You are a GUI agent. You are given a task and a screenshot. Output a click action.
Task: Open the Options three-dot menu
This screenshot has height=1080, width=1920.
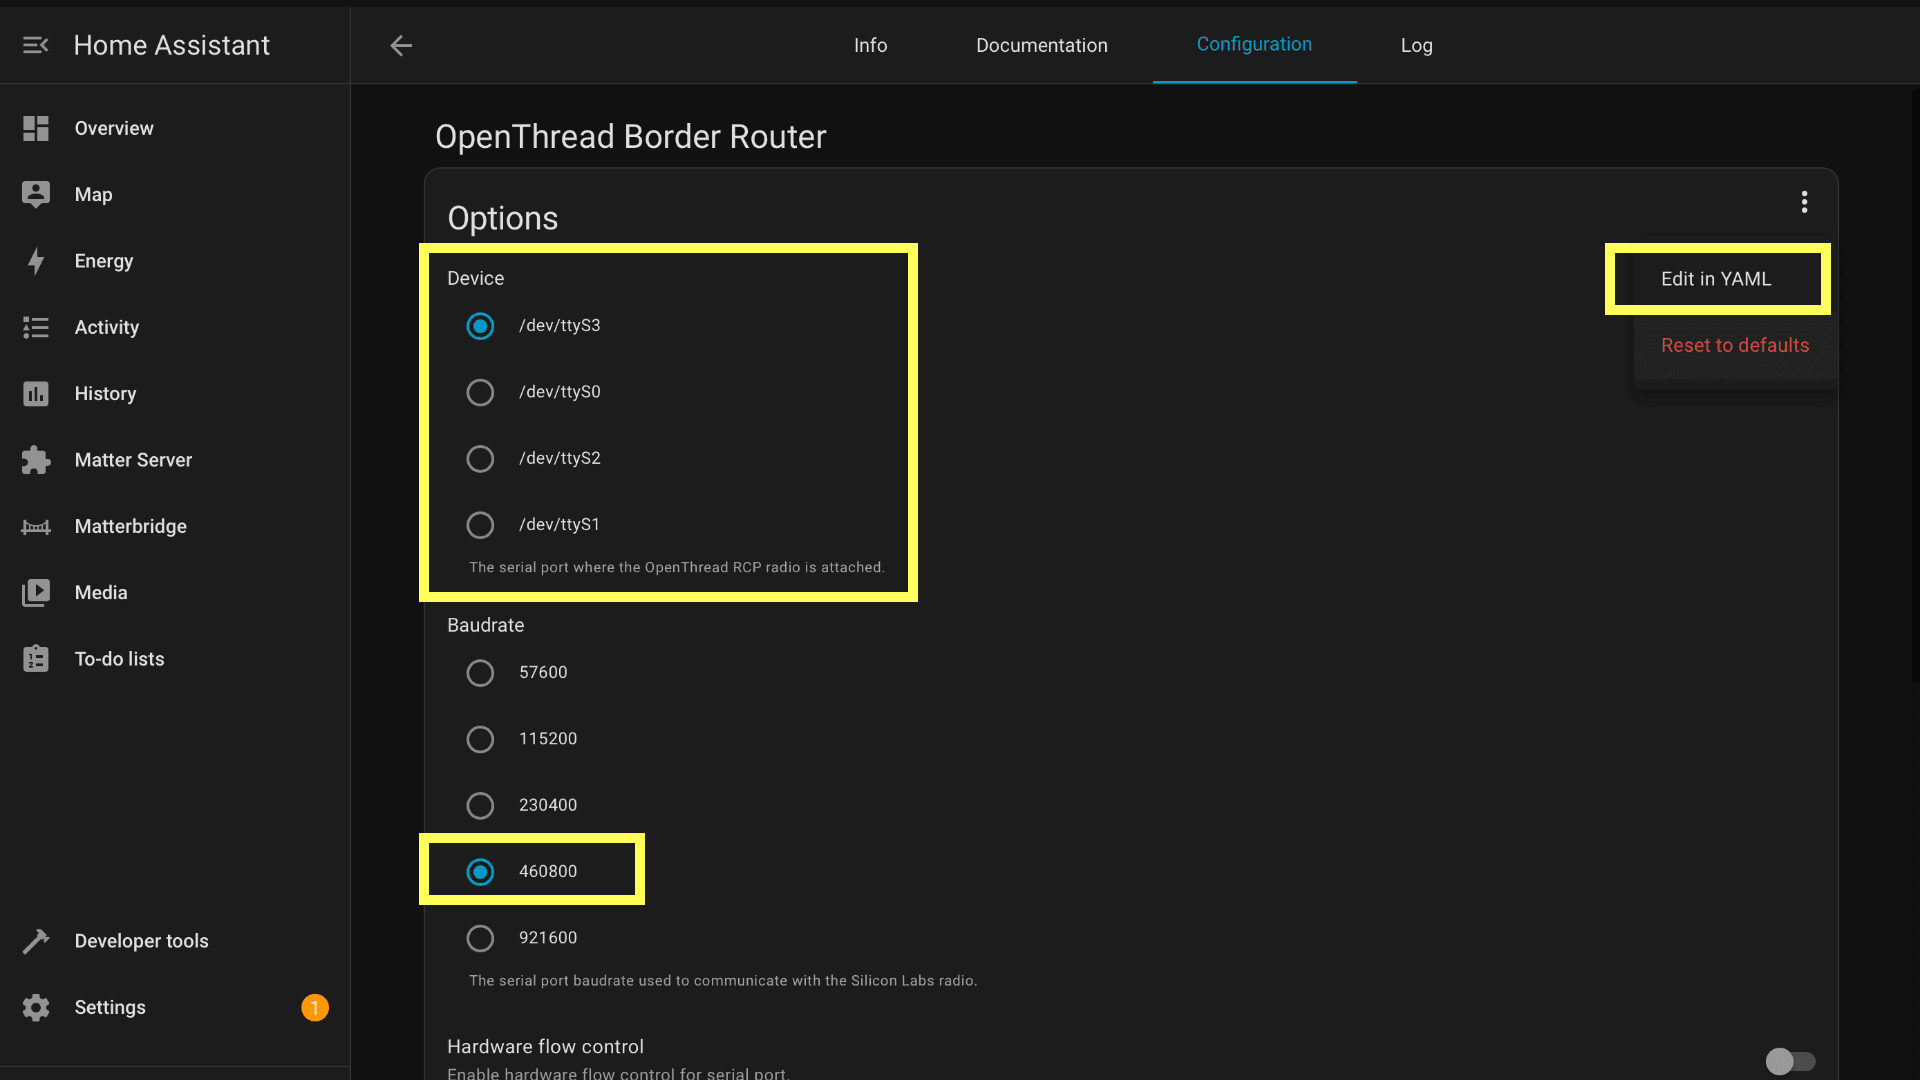tap(1804, 202)
